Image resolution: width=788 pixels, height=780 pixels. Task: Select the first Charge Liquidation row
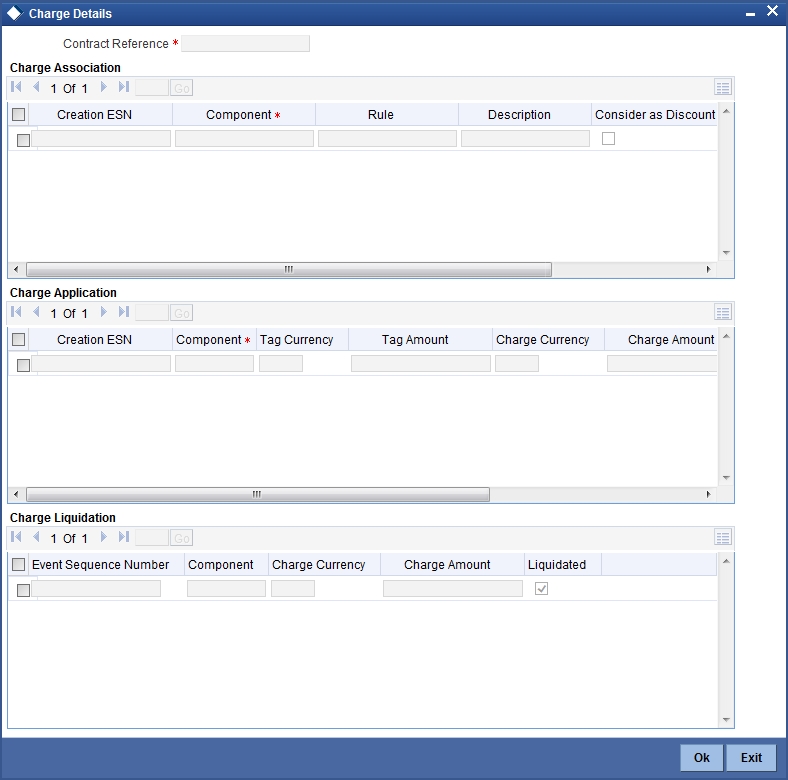tap(23, 591)
